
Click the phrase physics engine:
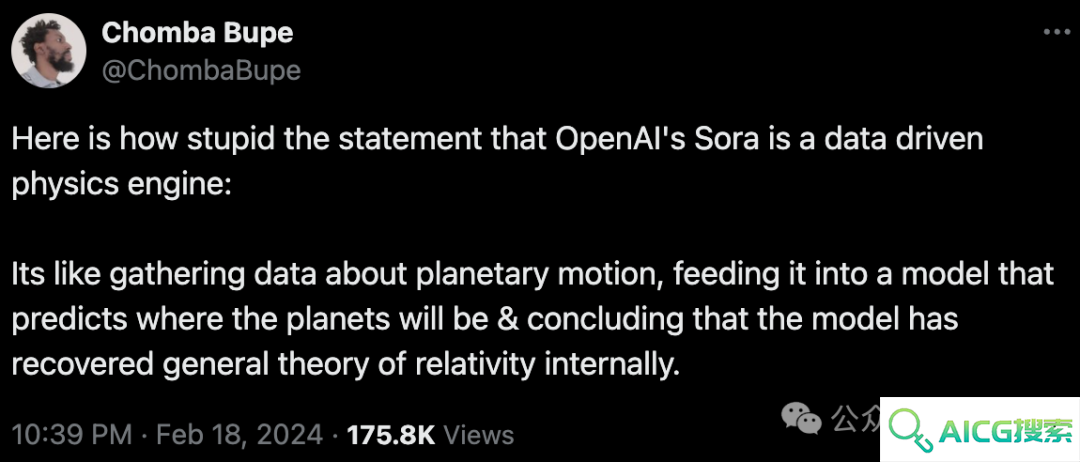pos(121,185)
